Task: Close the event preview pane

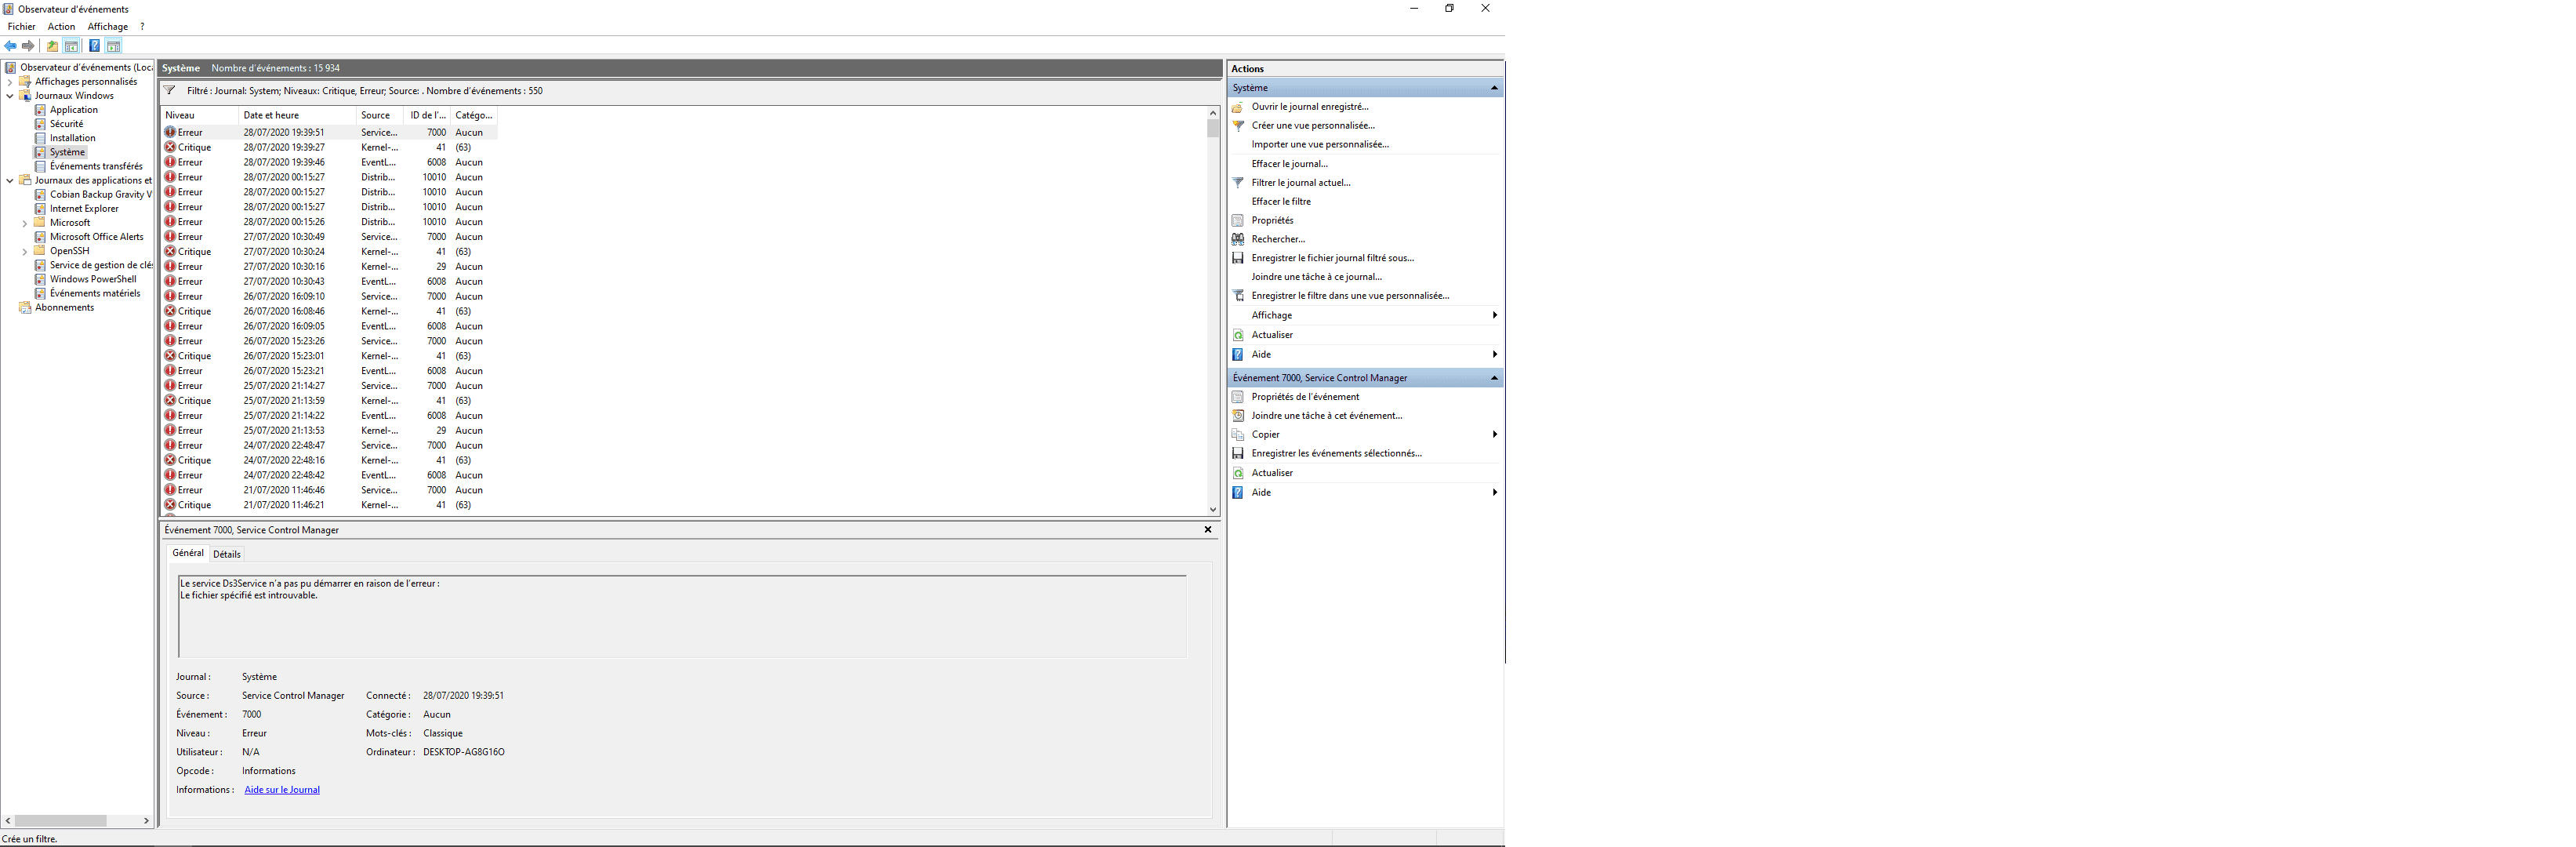Action: coord(1207,530)
